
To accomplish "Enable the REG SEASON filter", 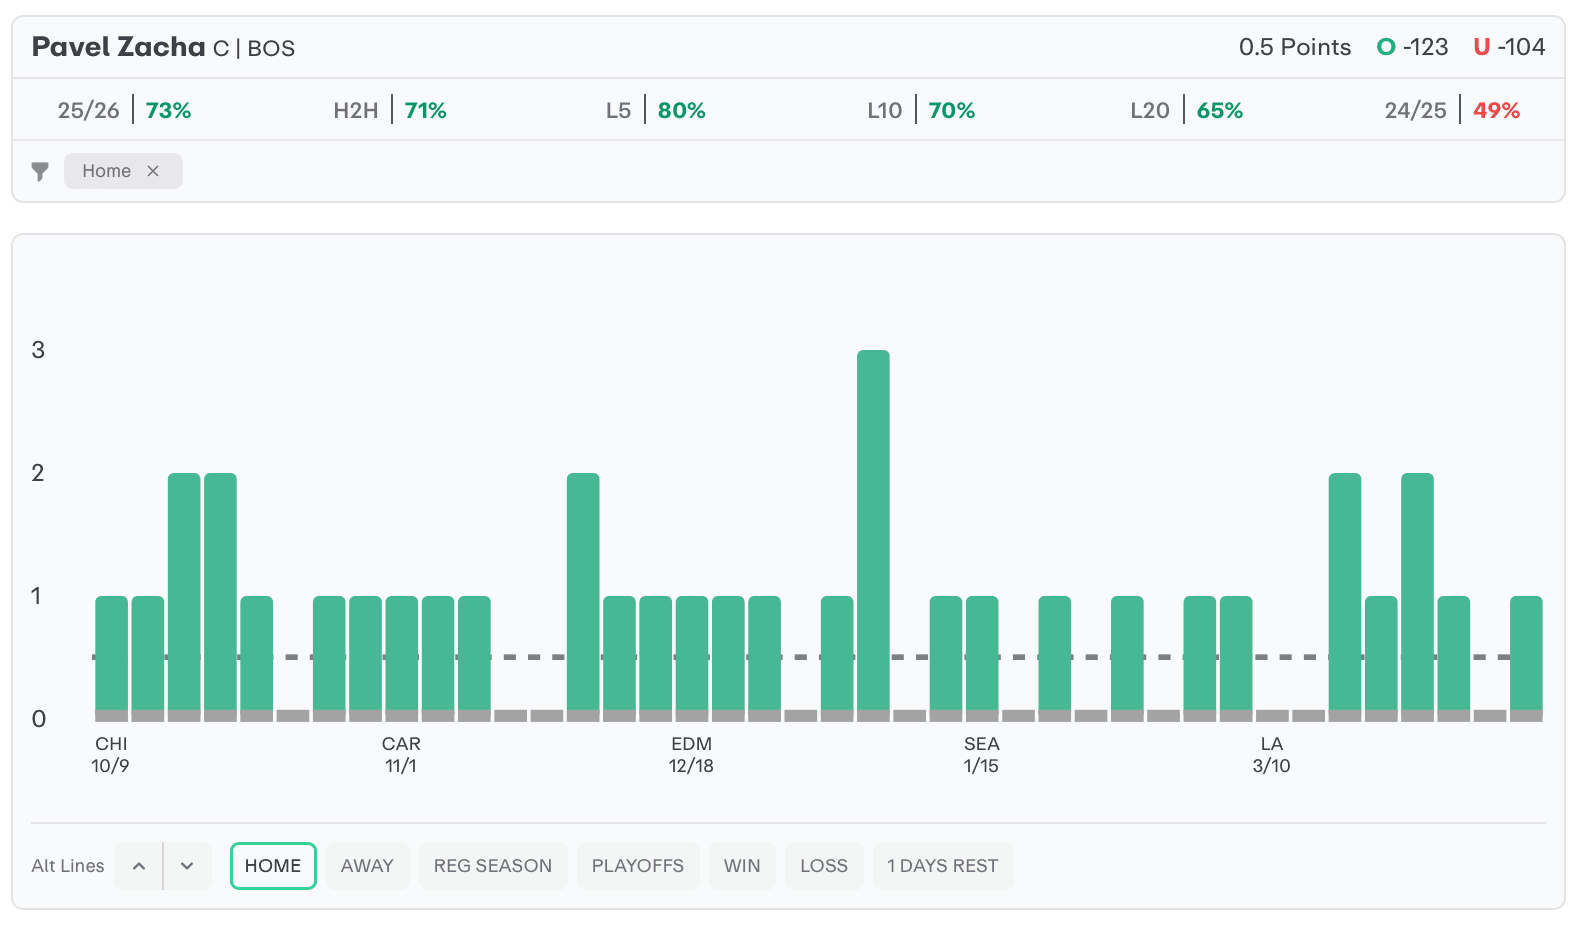I will [492, 866].
